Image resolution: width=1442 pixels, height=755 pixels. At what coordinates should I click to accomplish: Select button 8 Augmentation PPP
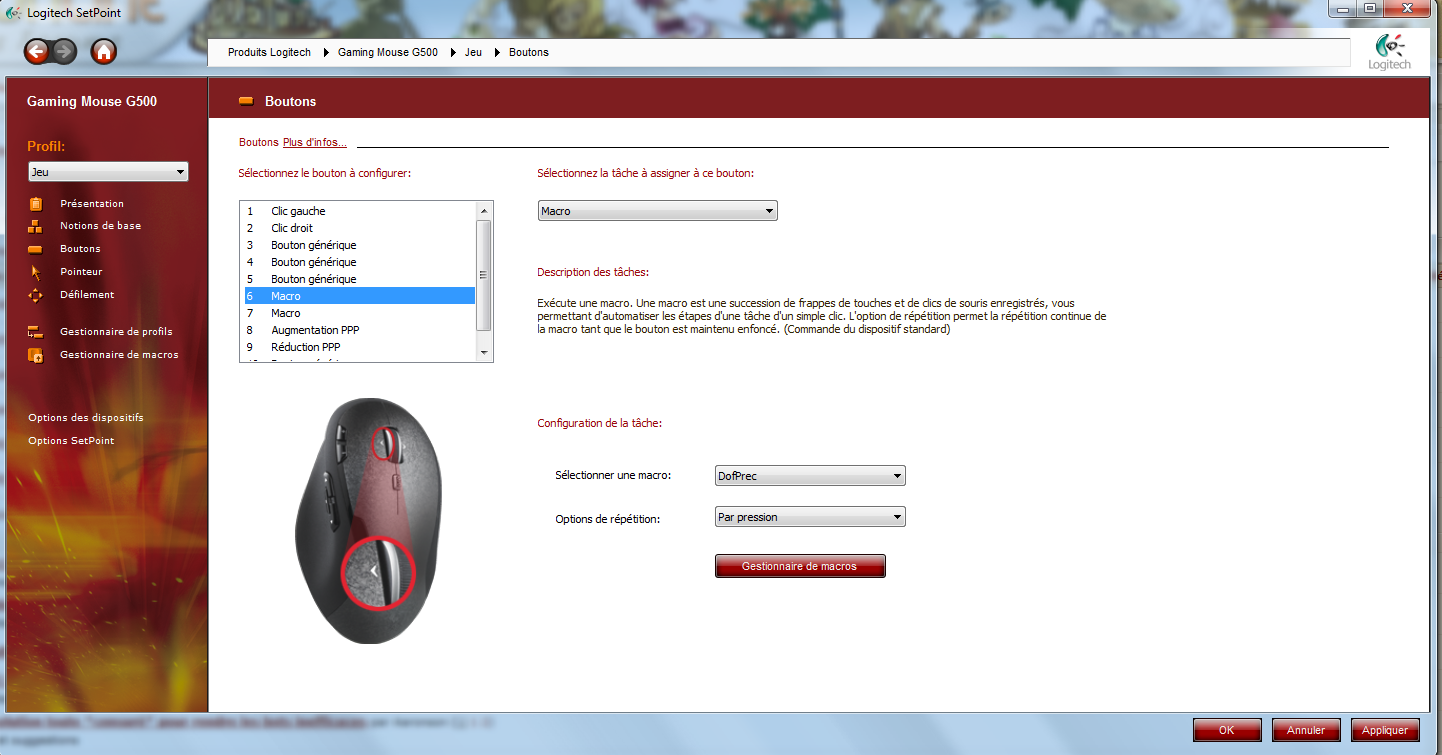click(359, 330)
